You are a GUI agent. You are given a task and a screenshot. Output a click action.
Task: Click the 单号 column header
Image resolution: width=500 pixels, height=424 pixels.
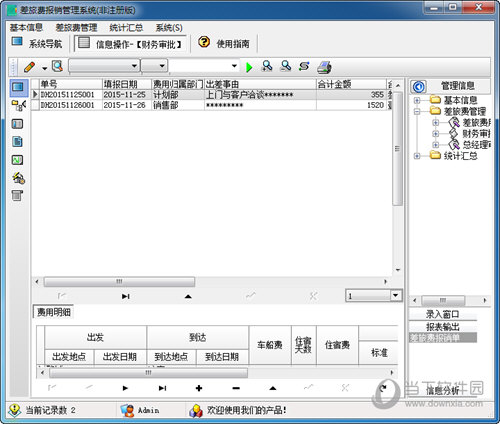click(x=70, y=84)
